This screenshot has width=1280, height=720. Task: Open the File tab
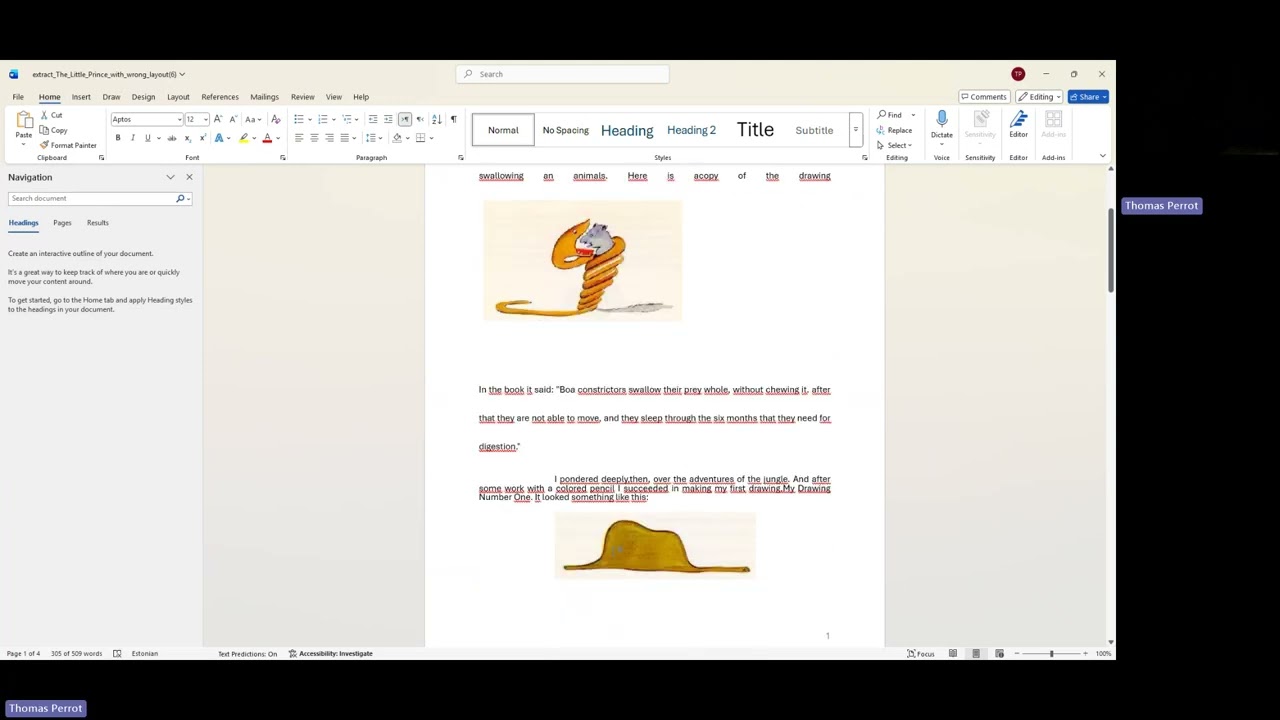pyautogui.click(x=18, y=97)
